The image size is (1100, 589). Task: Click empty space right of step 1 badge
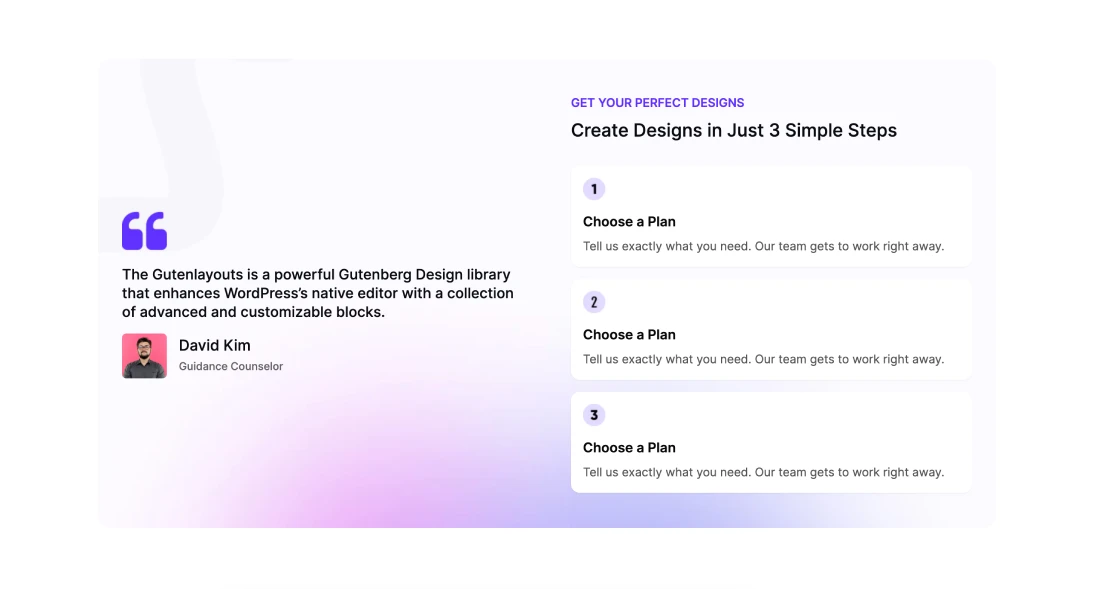780,189
